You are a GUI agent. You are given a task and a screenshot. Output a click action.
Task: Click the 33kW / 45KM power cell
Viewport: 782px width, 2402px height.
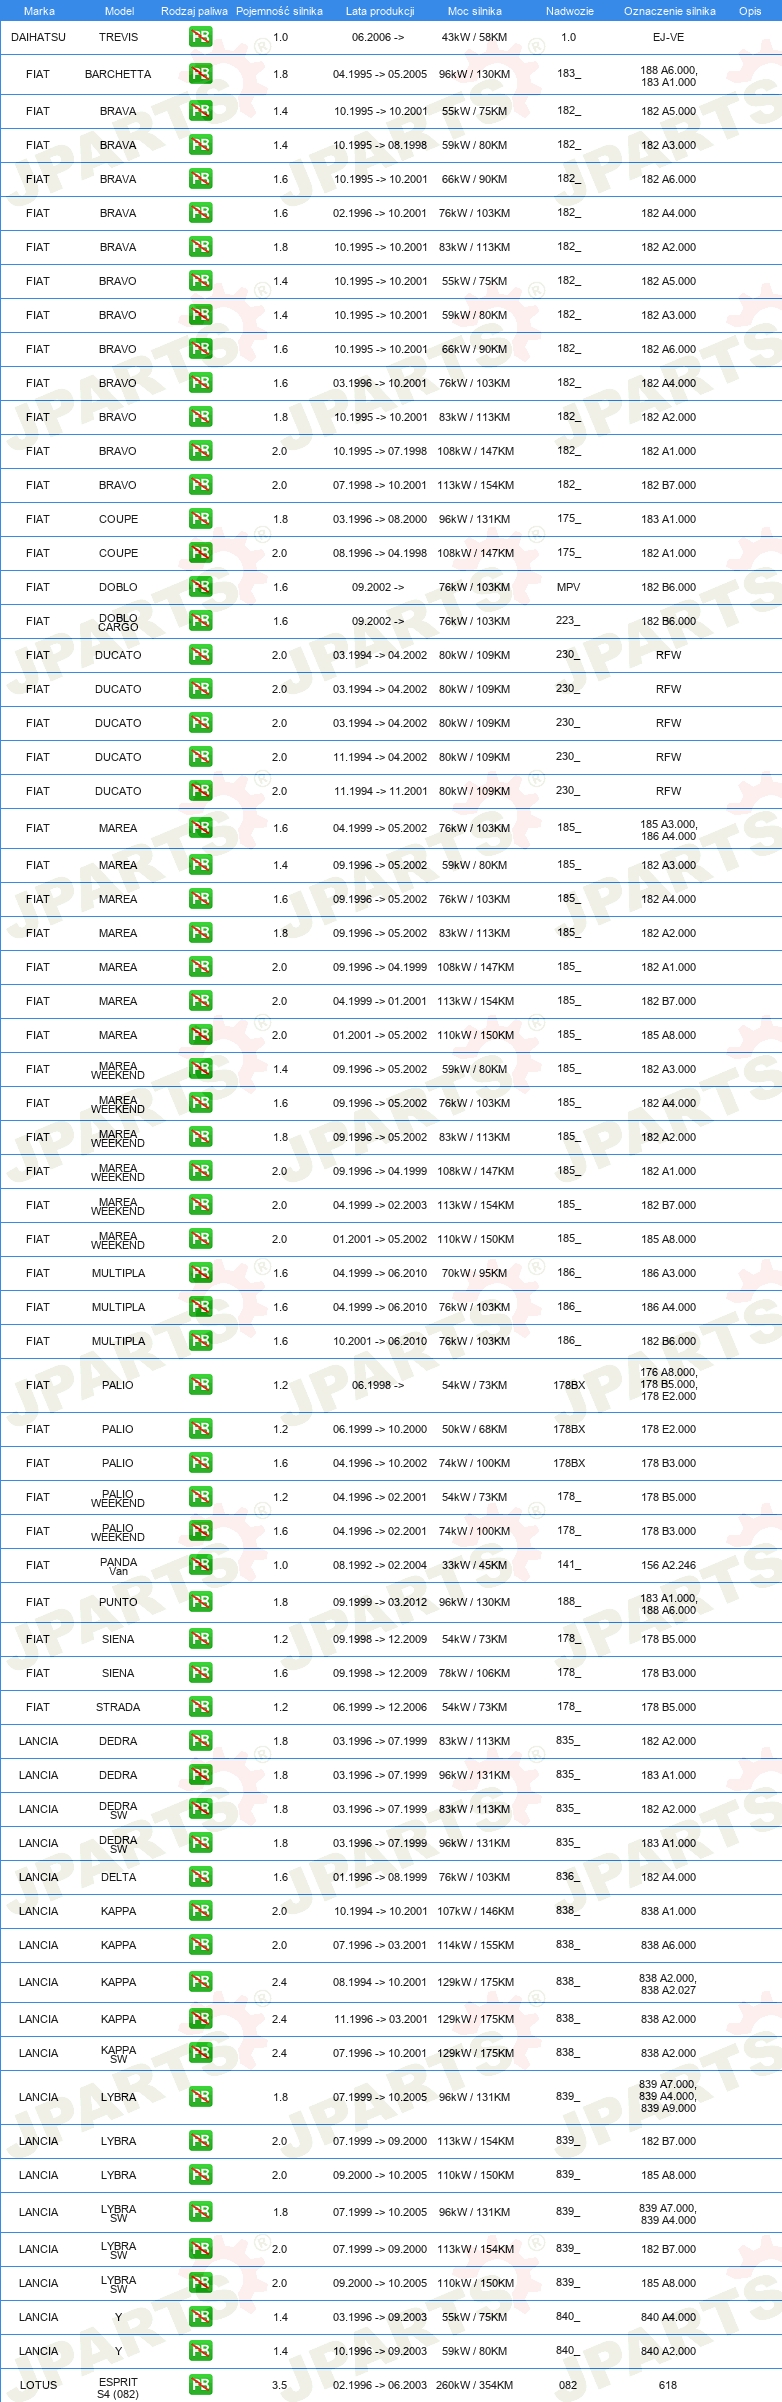pos(475,1565)
